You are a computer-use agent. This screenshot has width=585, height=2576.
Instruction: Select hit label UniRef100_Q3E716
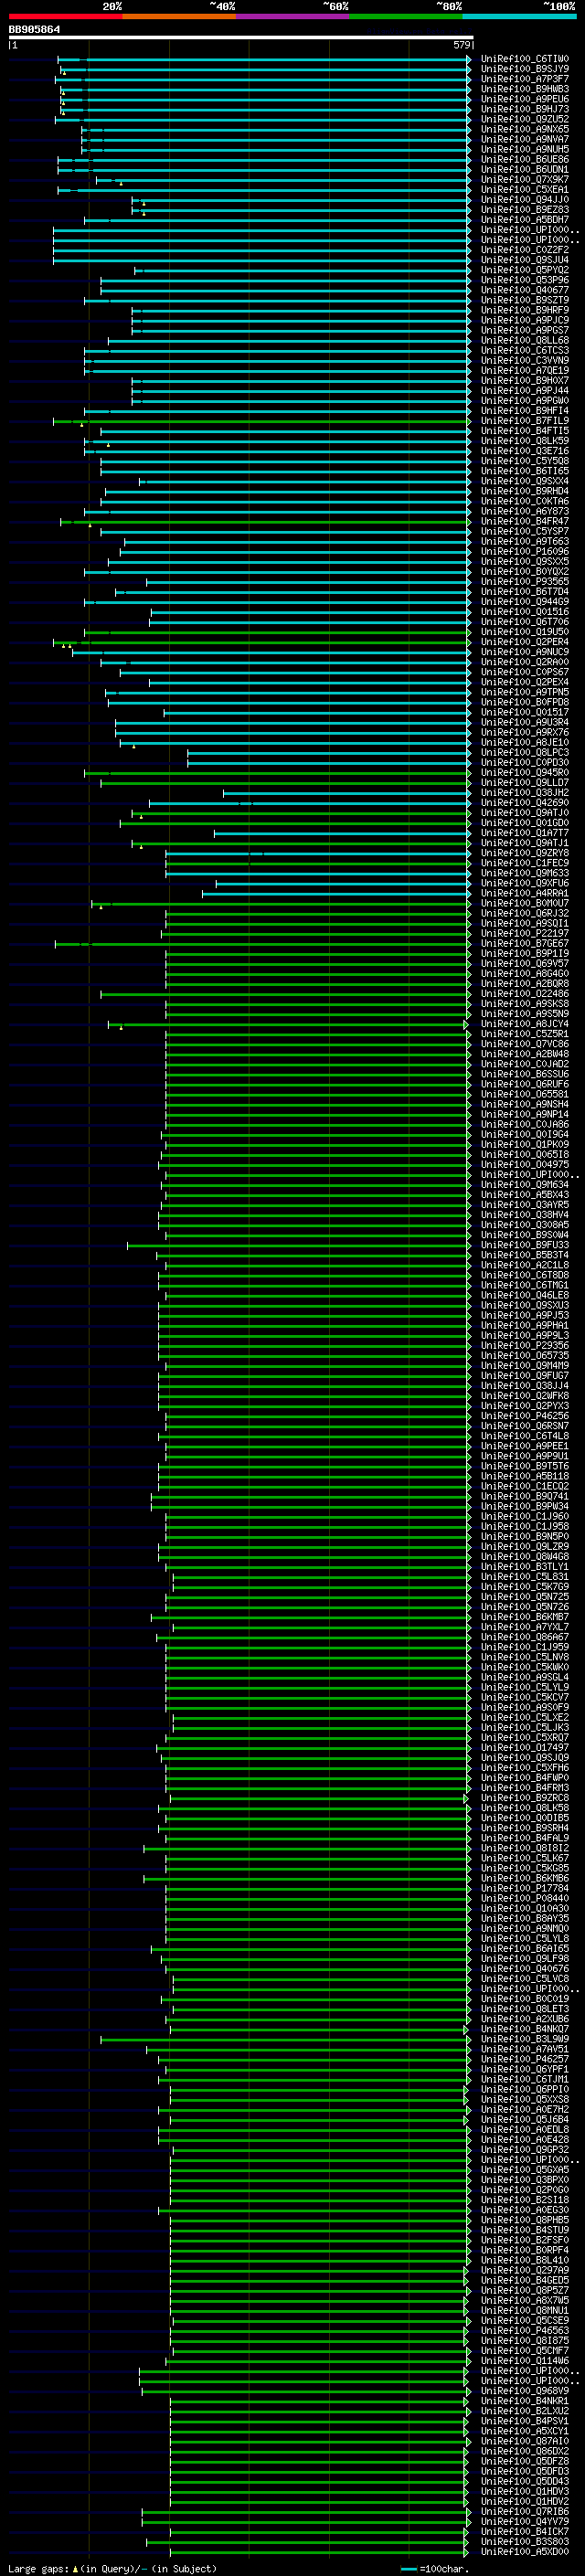(x=525, y=451)
